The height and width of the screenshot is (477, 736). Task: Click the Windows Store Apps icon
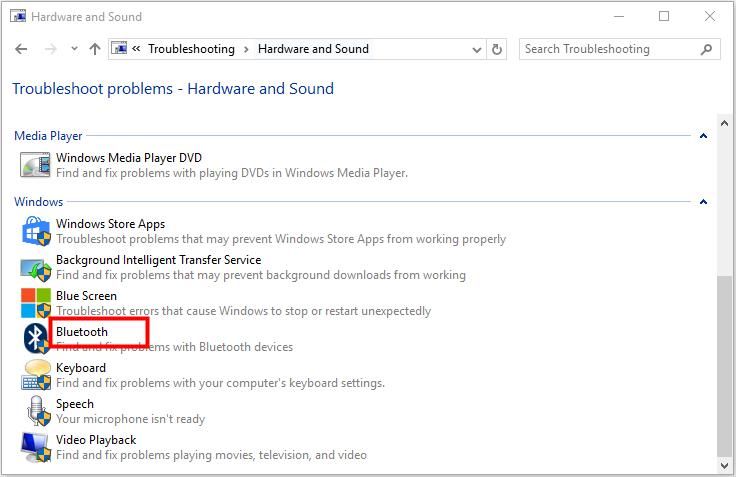click(36, 231)
